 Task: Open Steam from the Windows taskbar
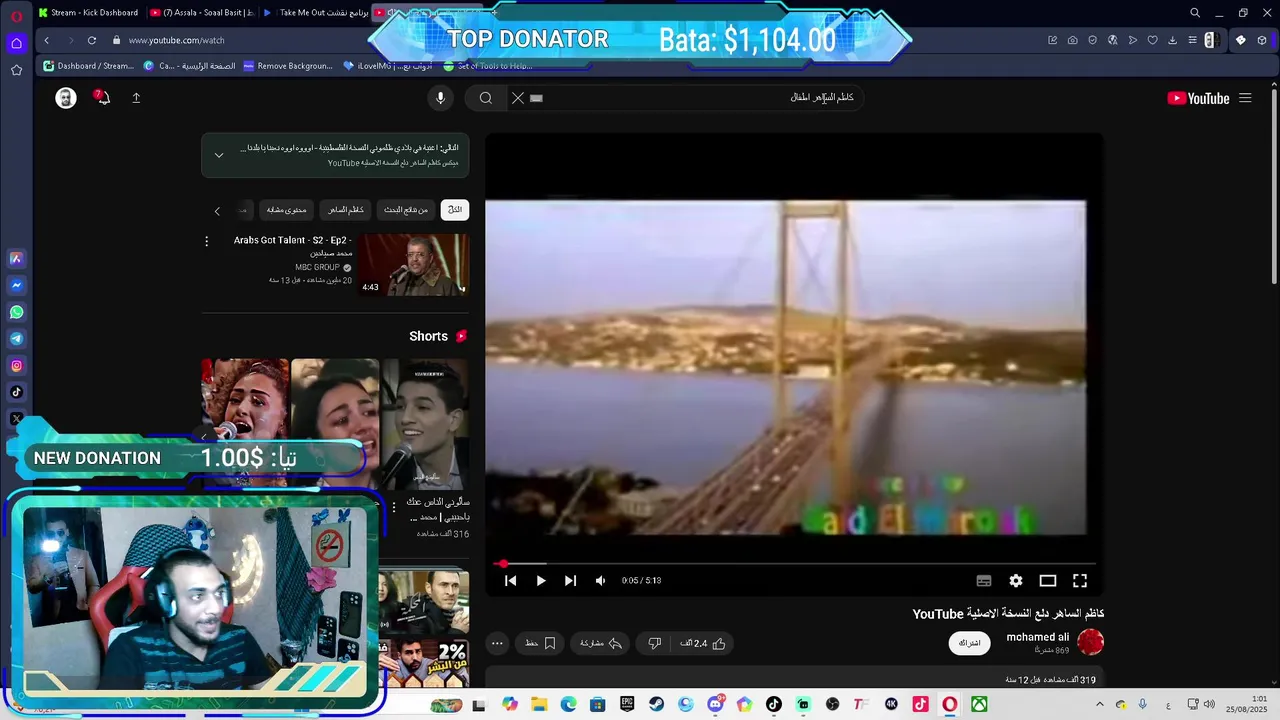(x=656, y=704)
